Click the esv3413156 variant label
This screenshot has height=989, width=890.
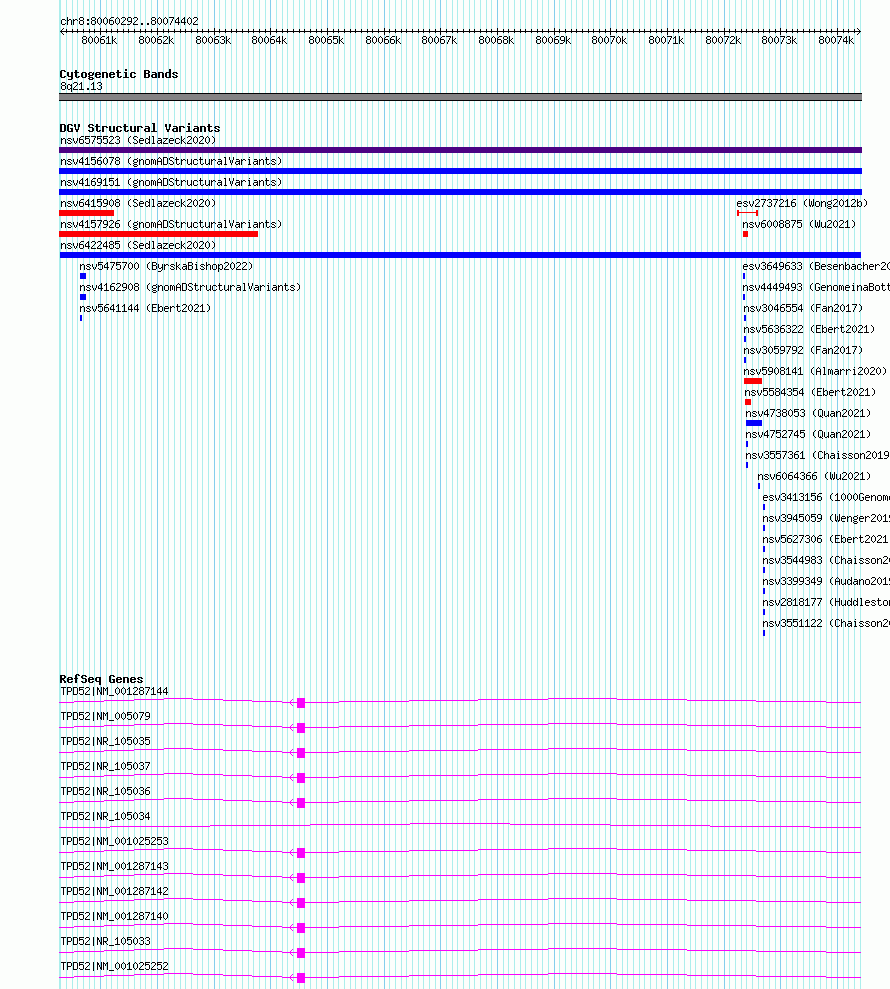click(x=826, y=497)
